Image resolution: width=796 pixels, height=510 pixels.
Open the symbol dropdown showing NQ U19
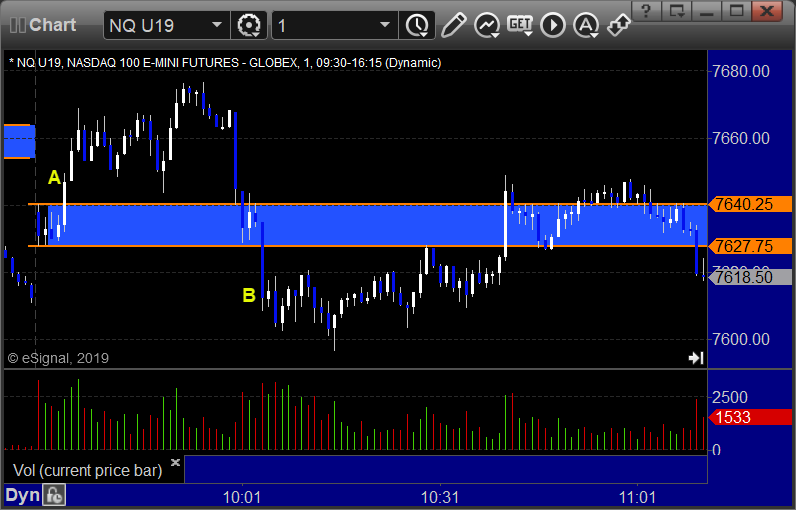pyautogui.click(x=167, y=25)
